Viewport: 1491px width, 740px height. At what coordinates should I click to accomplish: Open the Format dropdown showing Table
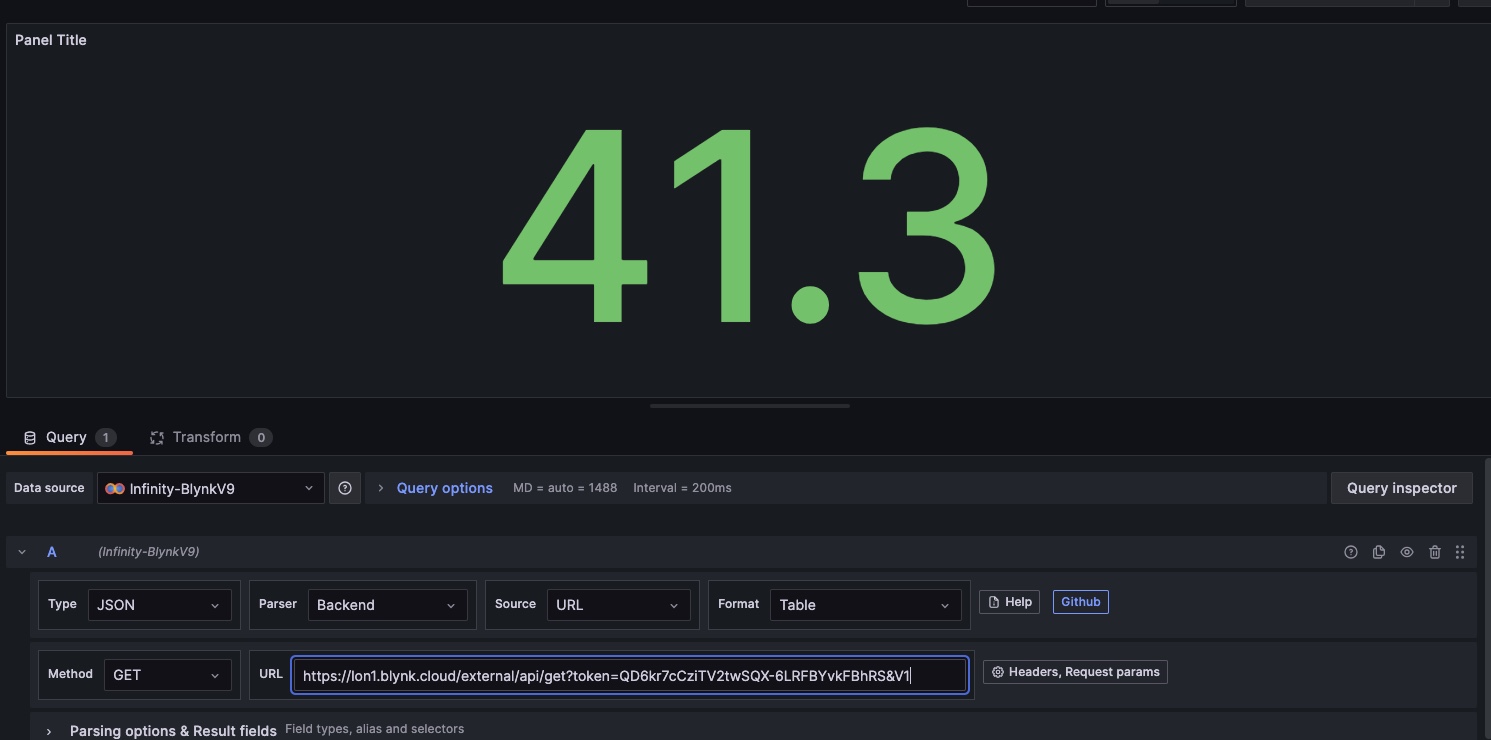(x=862, y=604)
